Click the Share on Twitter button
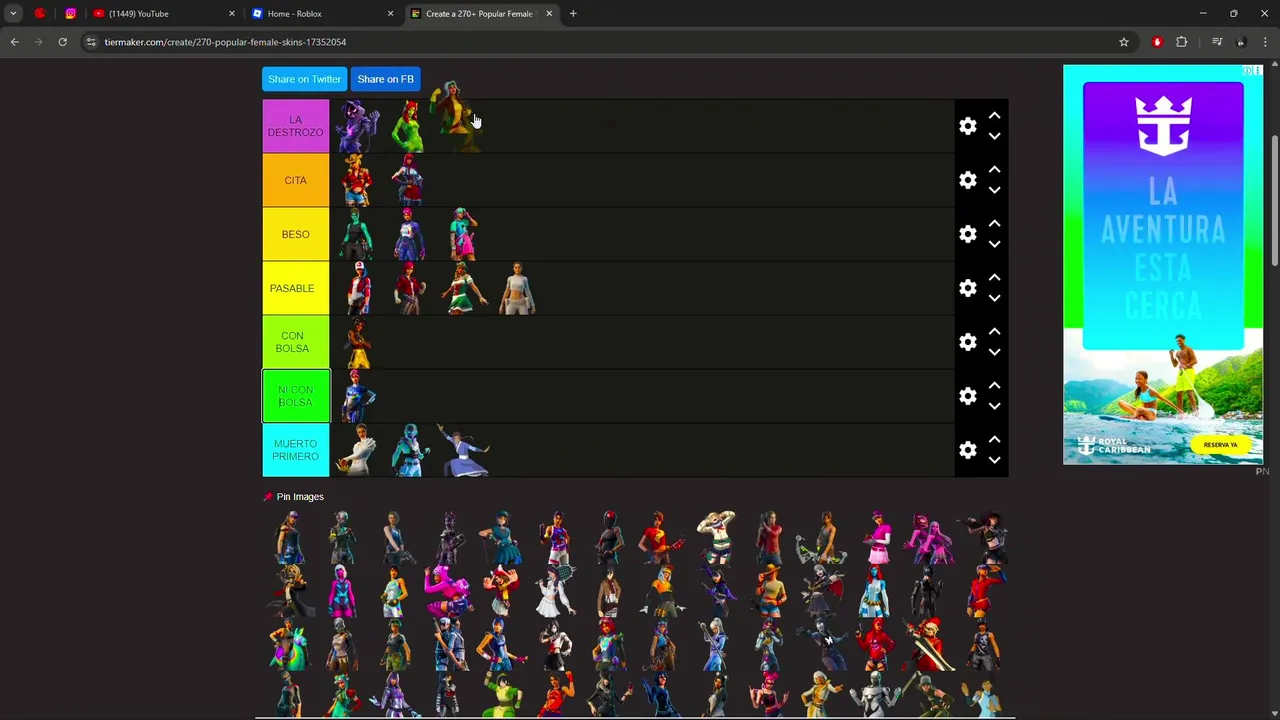Viewport: 1280px width, 720px height. [304, 79]
